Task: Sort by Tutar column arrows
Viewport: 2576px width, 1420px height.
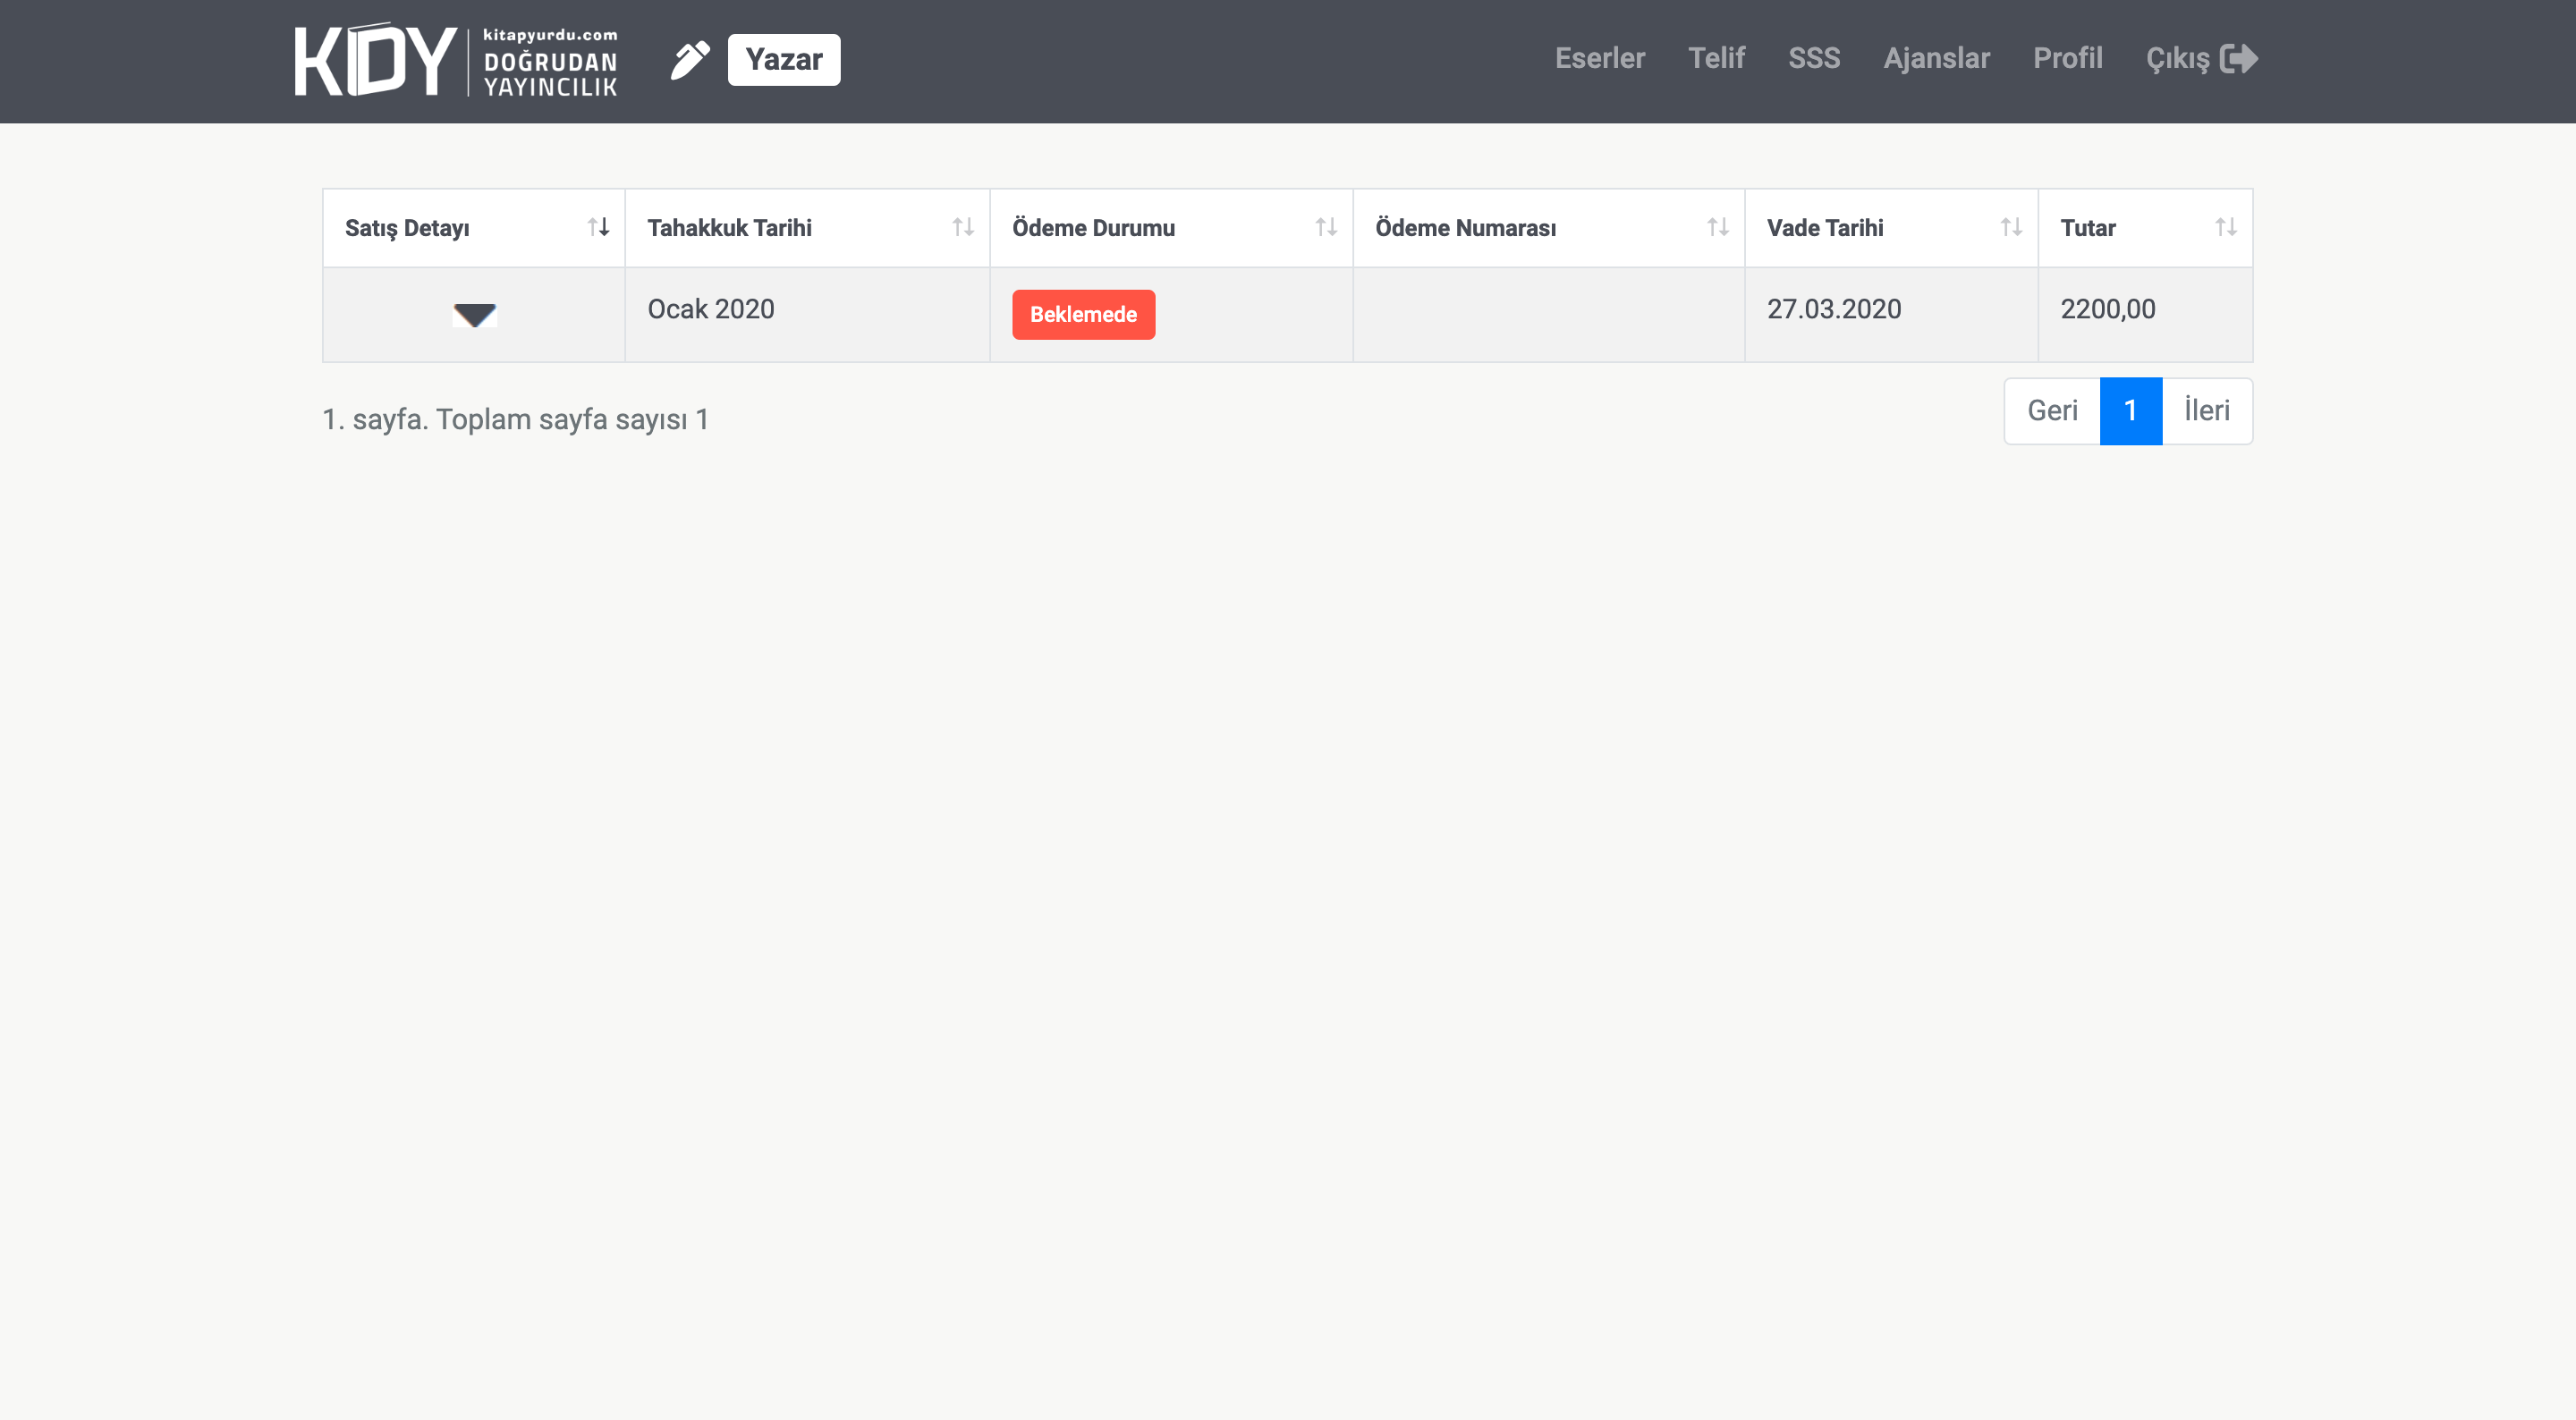Action: [x=2225, y=228]
